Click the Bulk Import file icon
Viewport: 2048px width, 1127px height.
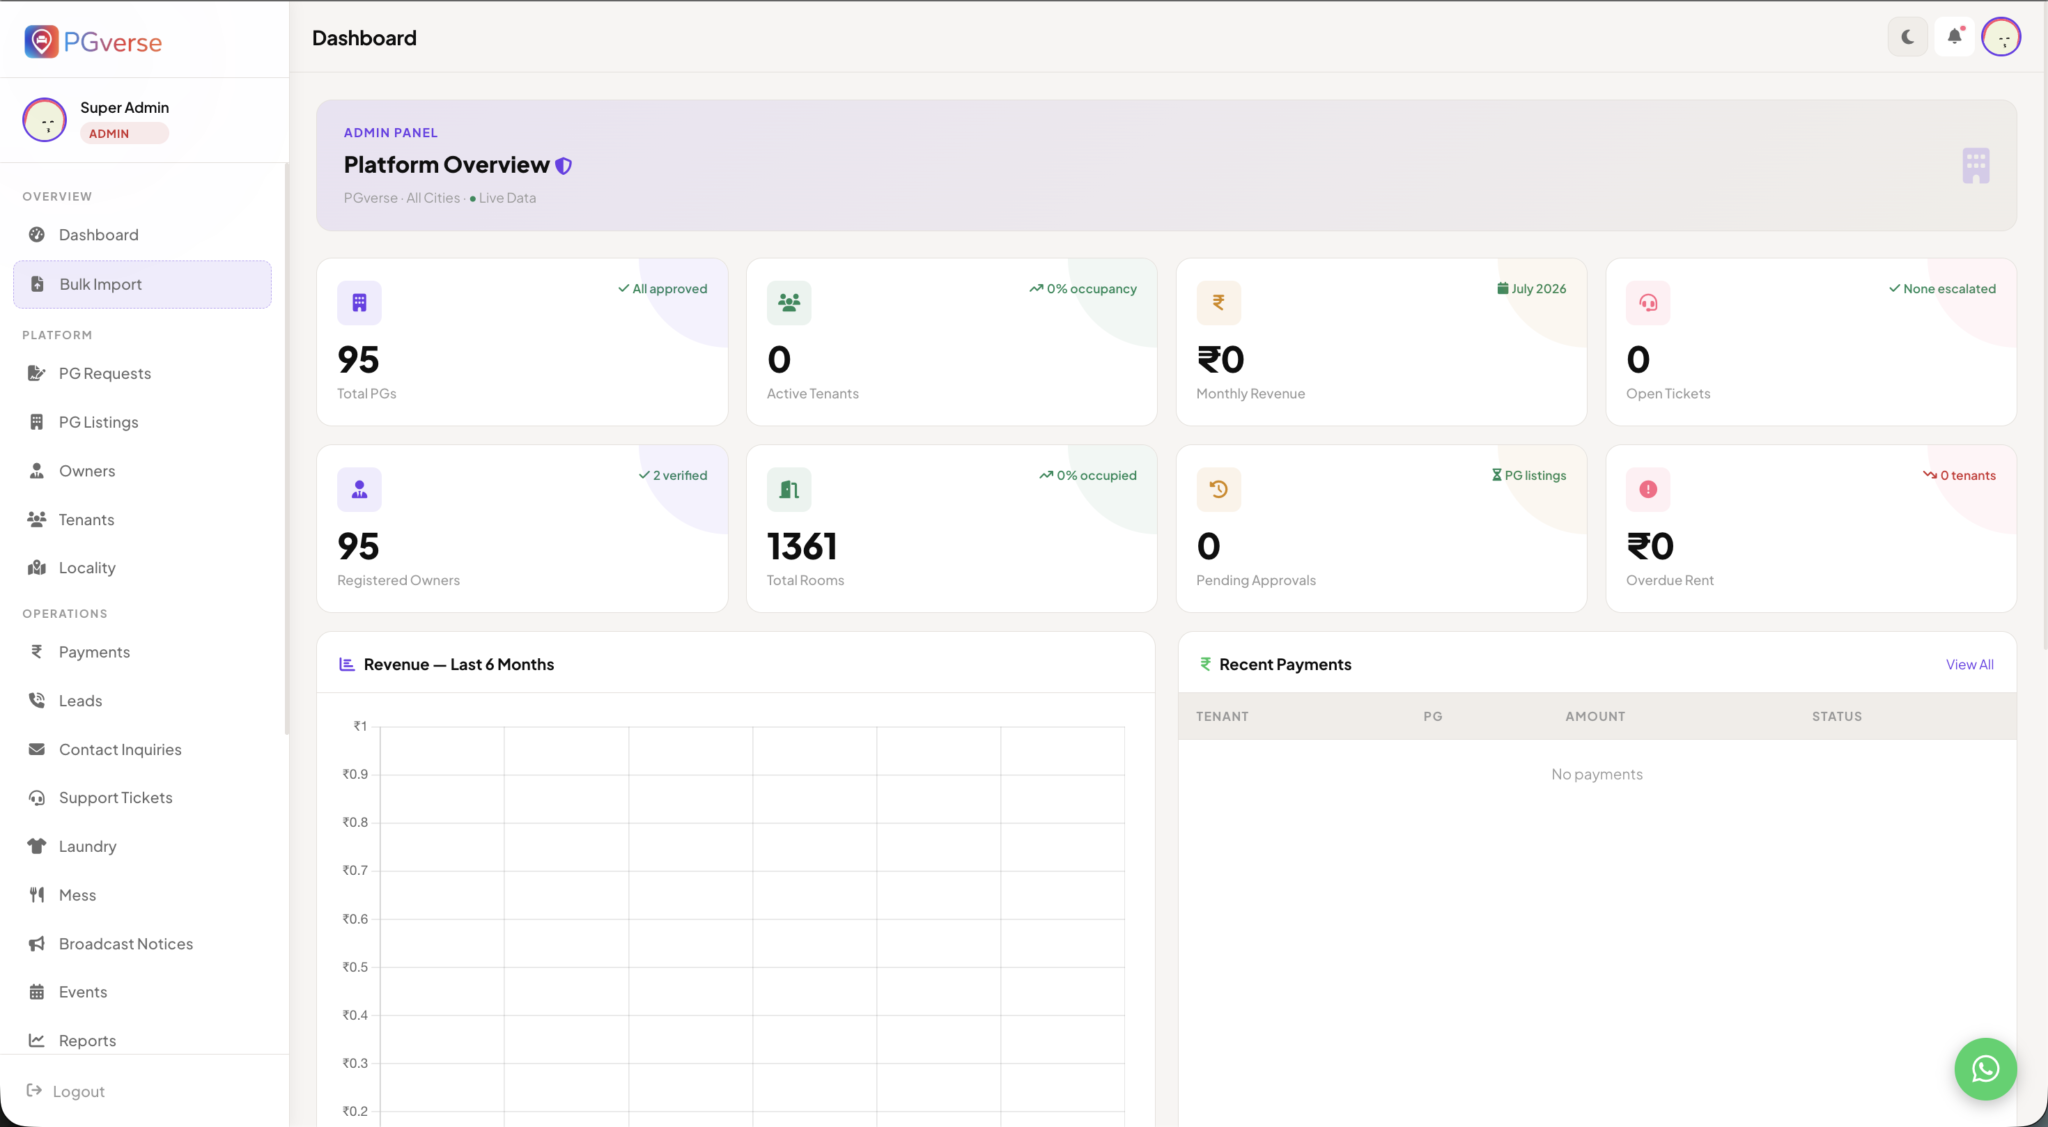point(37,284)
